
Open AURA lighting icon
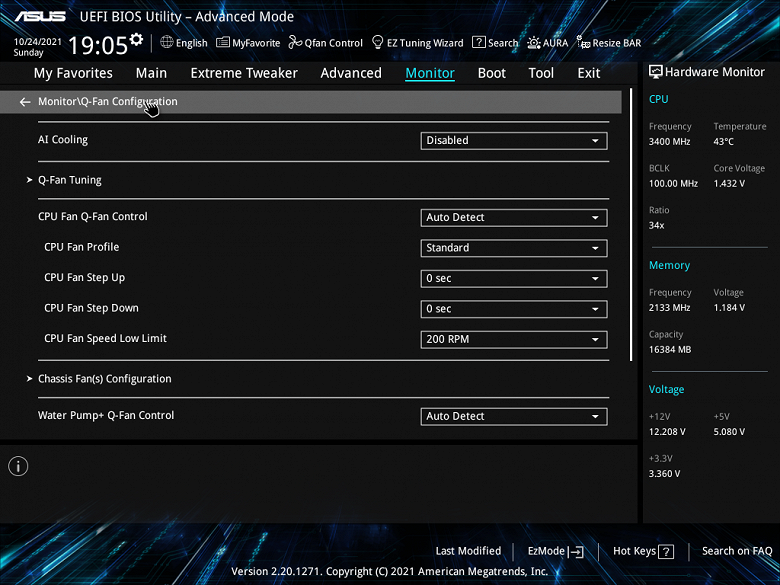[x=534, y=43]
